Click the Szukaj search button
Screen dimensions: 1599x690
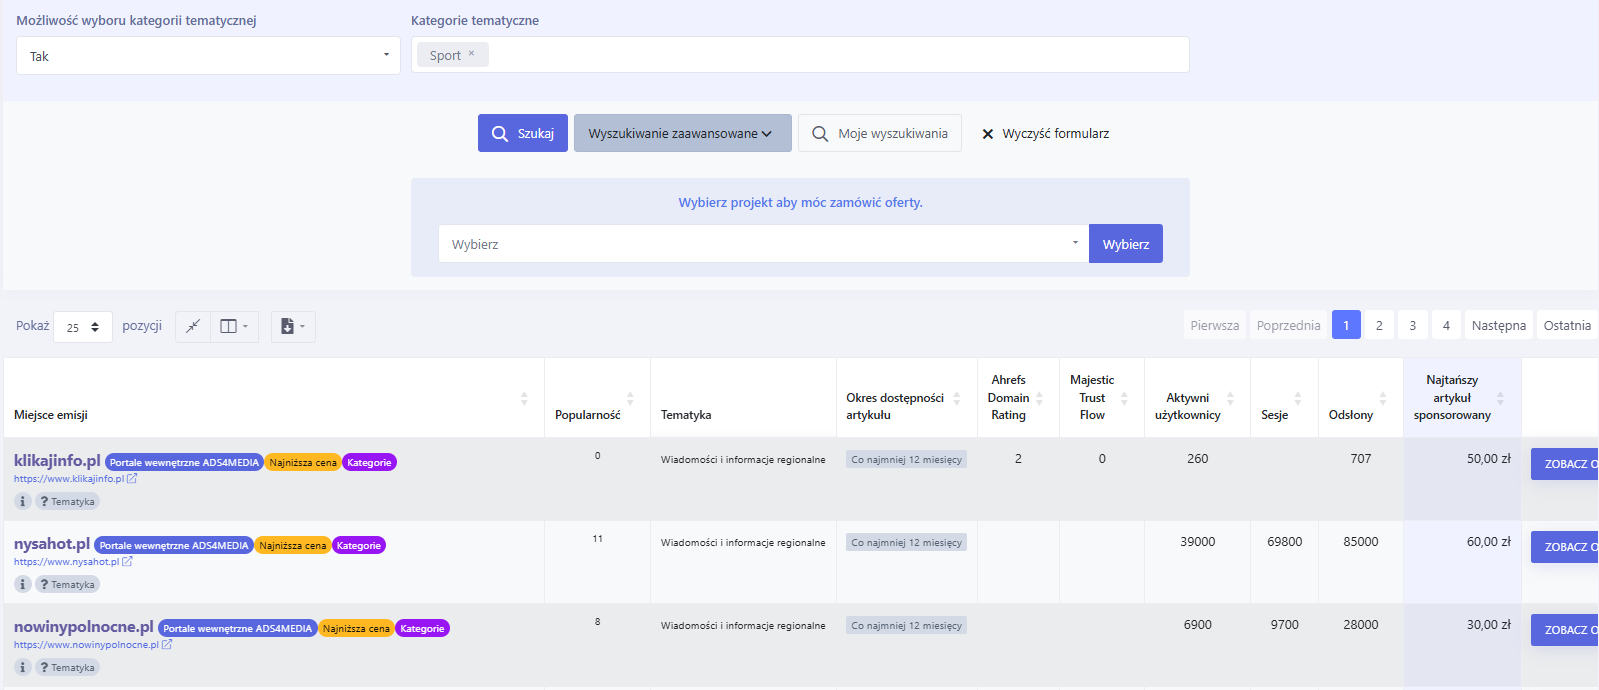tap(523, 133)
